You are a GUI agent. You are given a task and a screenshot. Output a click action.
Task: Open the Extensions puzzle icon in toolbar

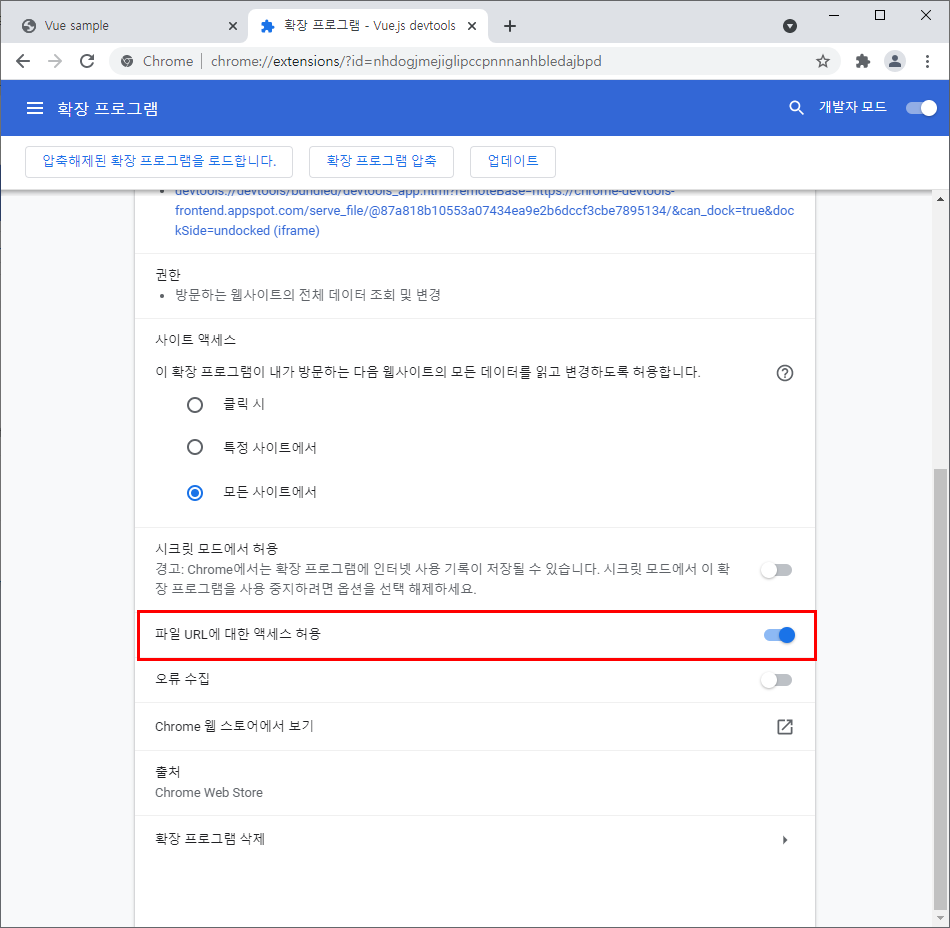pyautogui.click(x=862, y=61)
